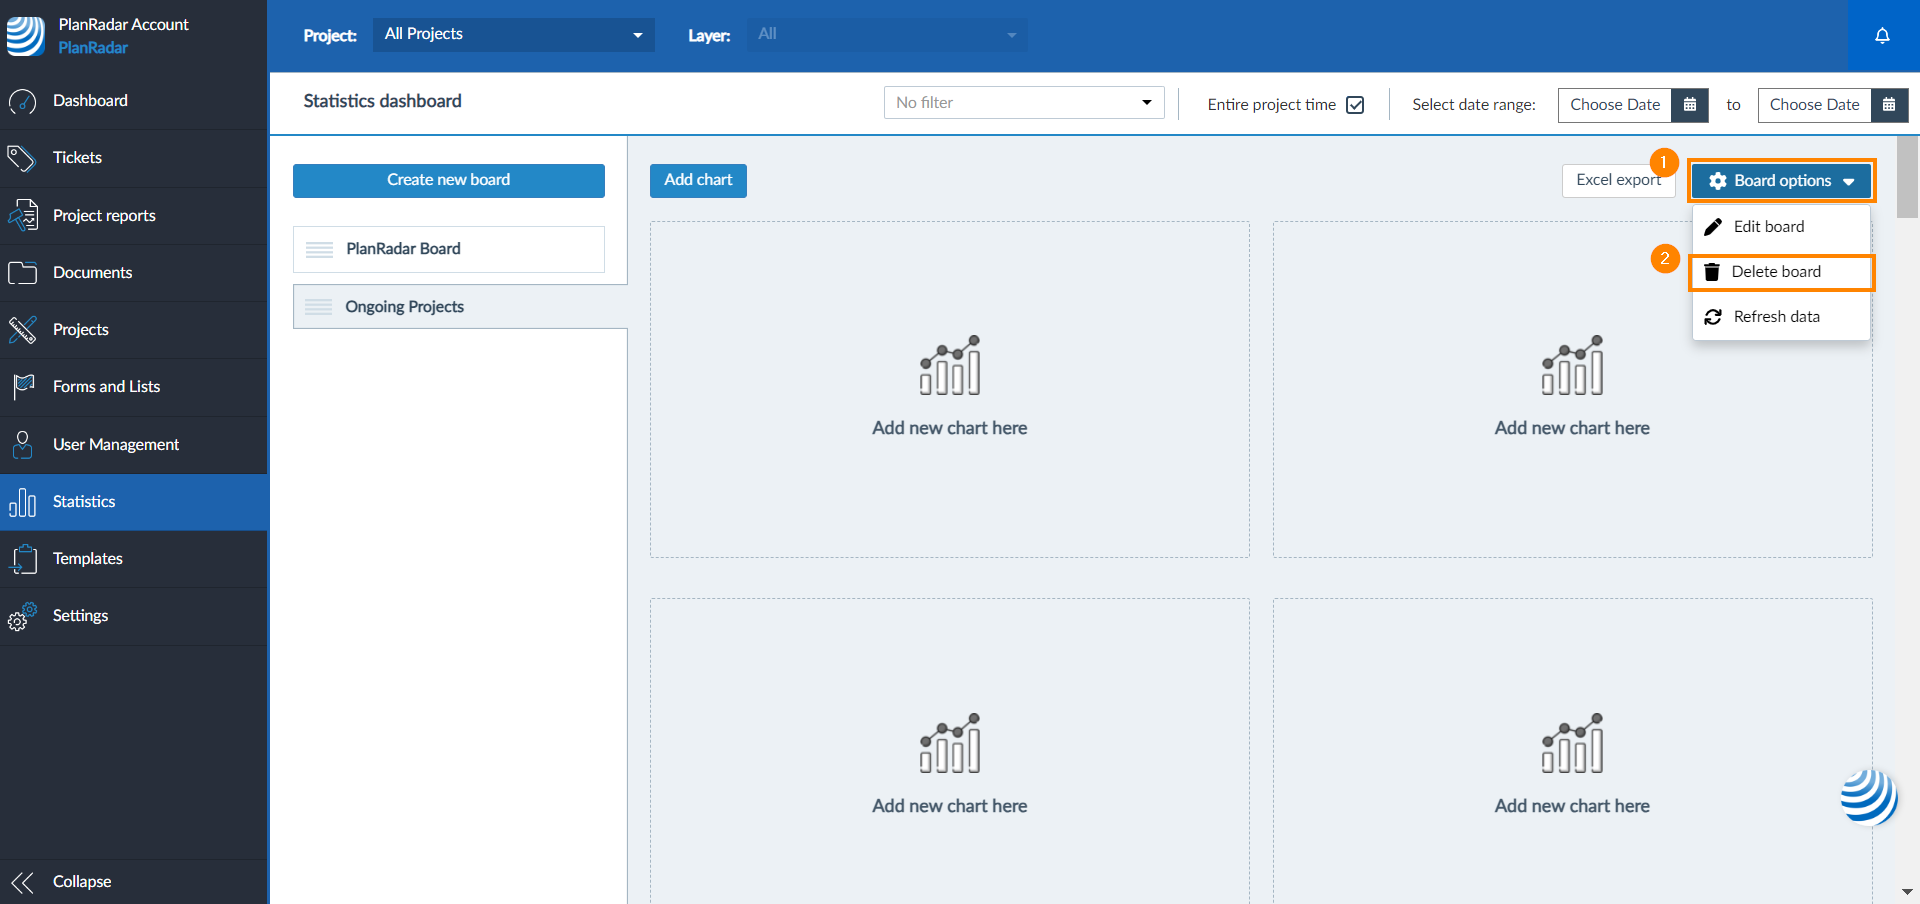Open the Tickets section via its tag icon

point(22,158)
